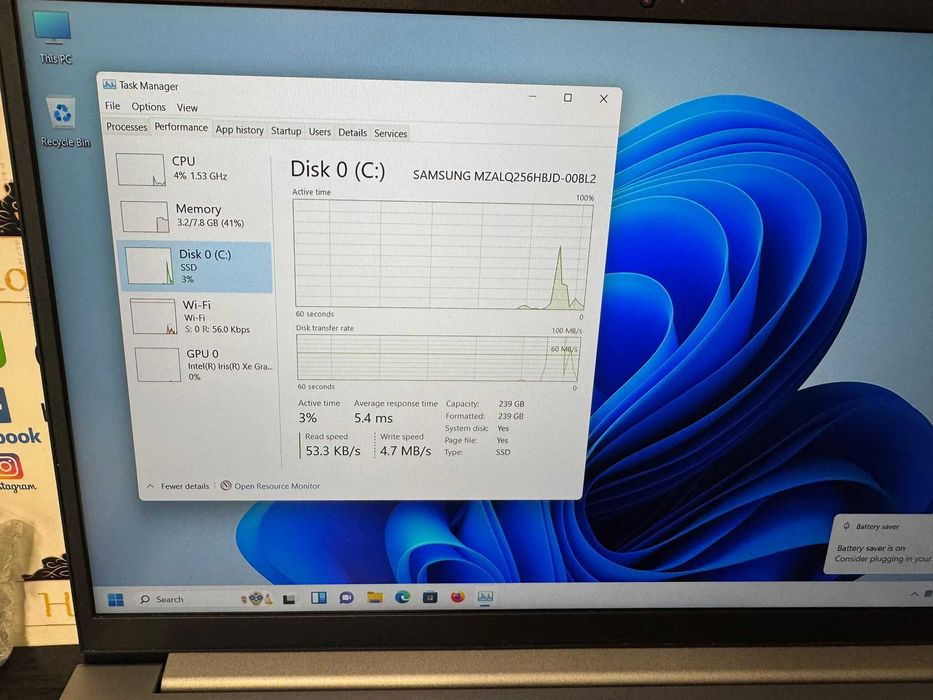The width and height of the screenshot is (933, 700).
Task: Open File Explorer from the taskbar
Action: [374, 597]
